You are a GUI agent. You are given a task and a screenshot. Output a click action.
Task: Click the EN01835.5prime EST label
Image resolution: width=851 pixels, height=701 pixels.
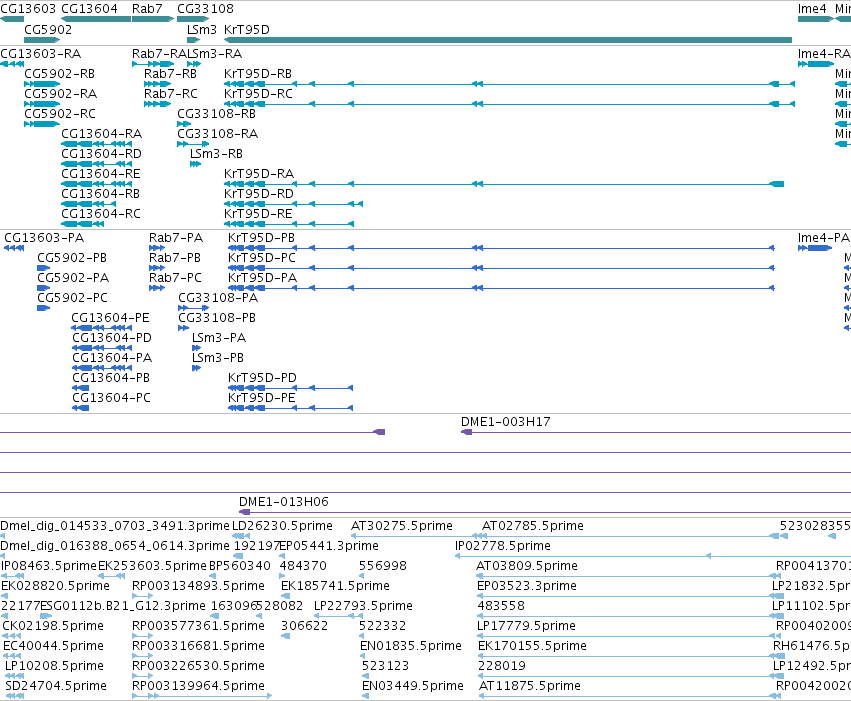pos(411,646)
